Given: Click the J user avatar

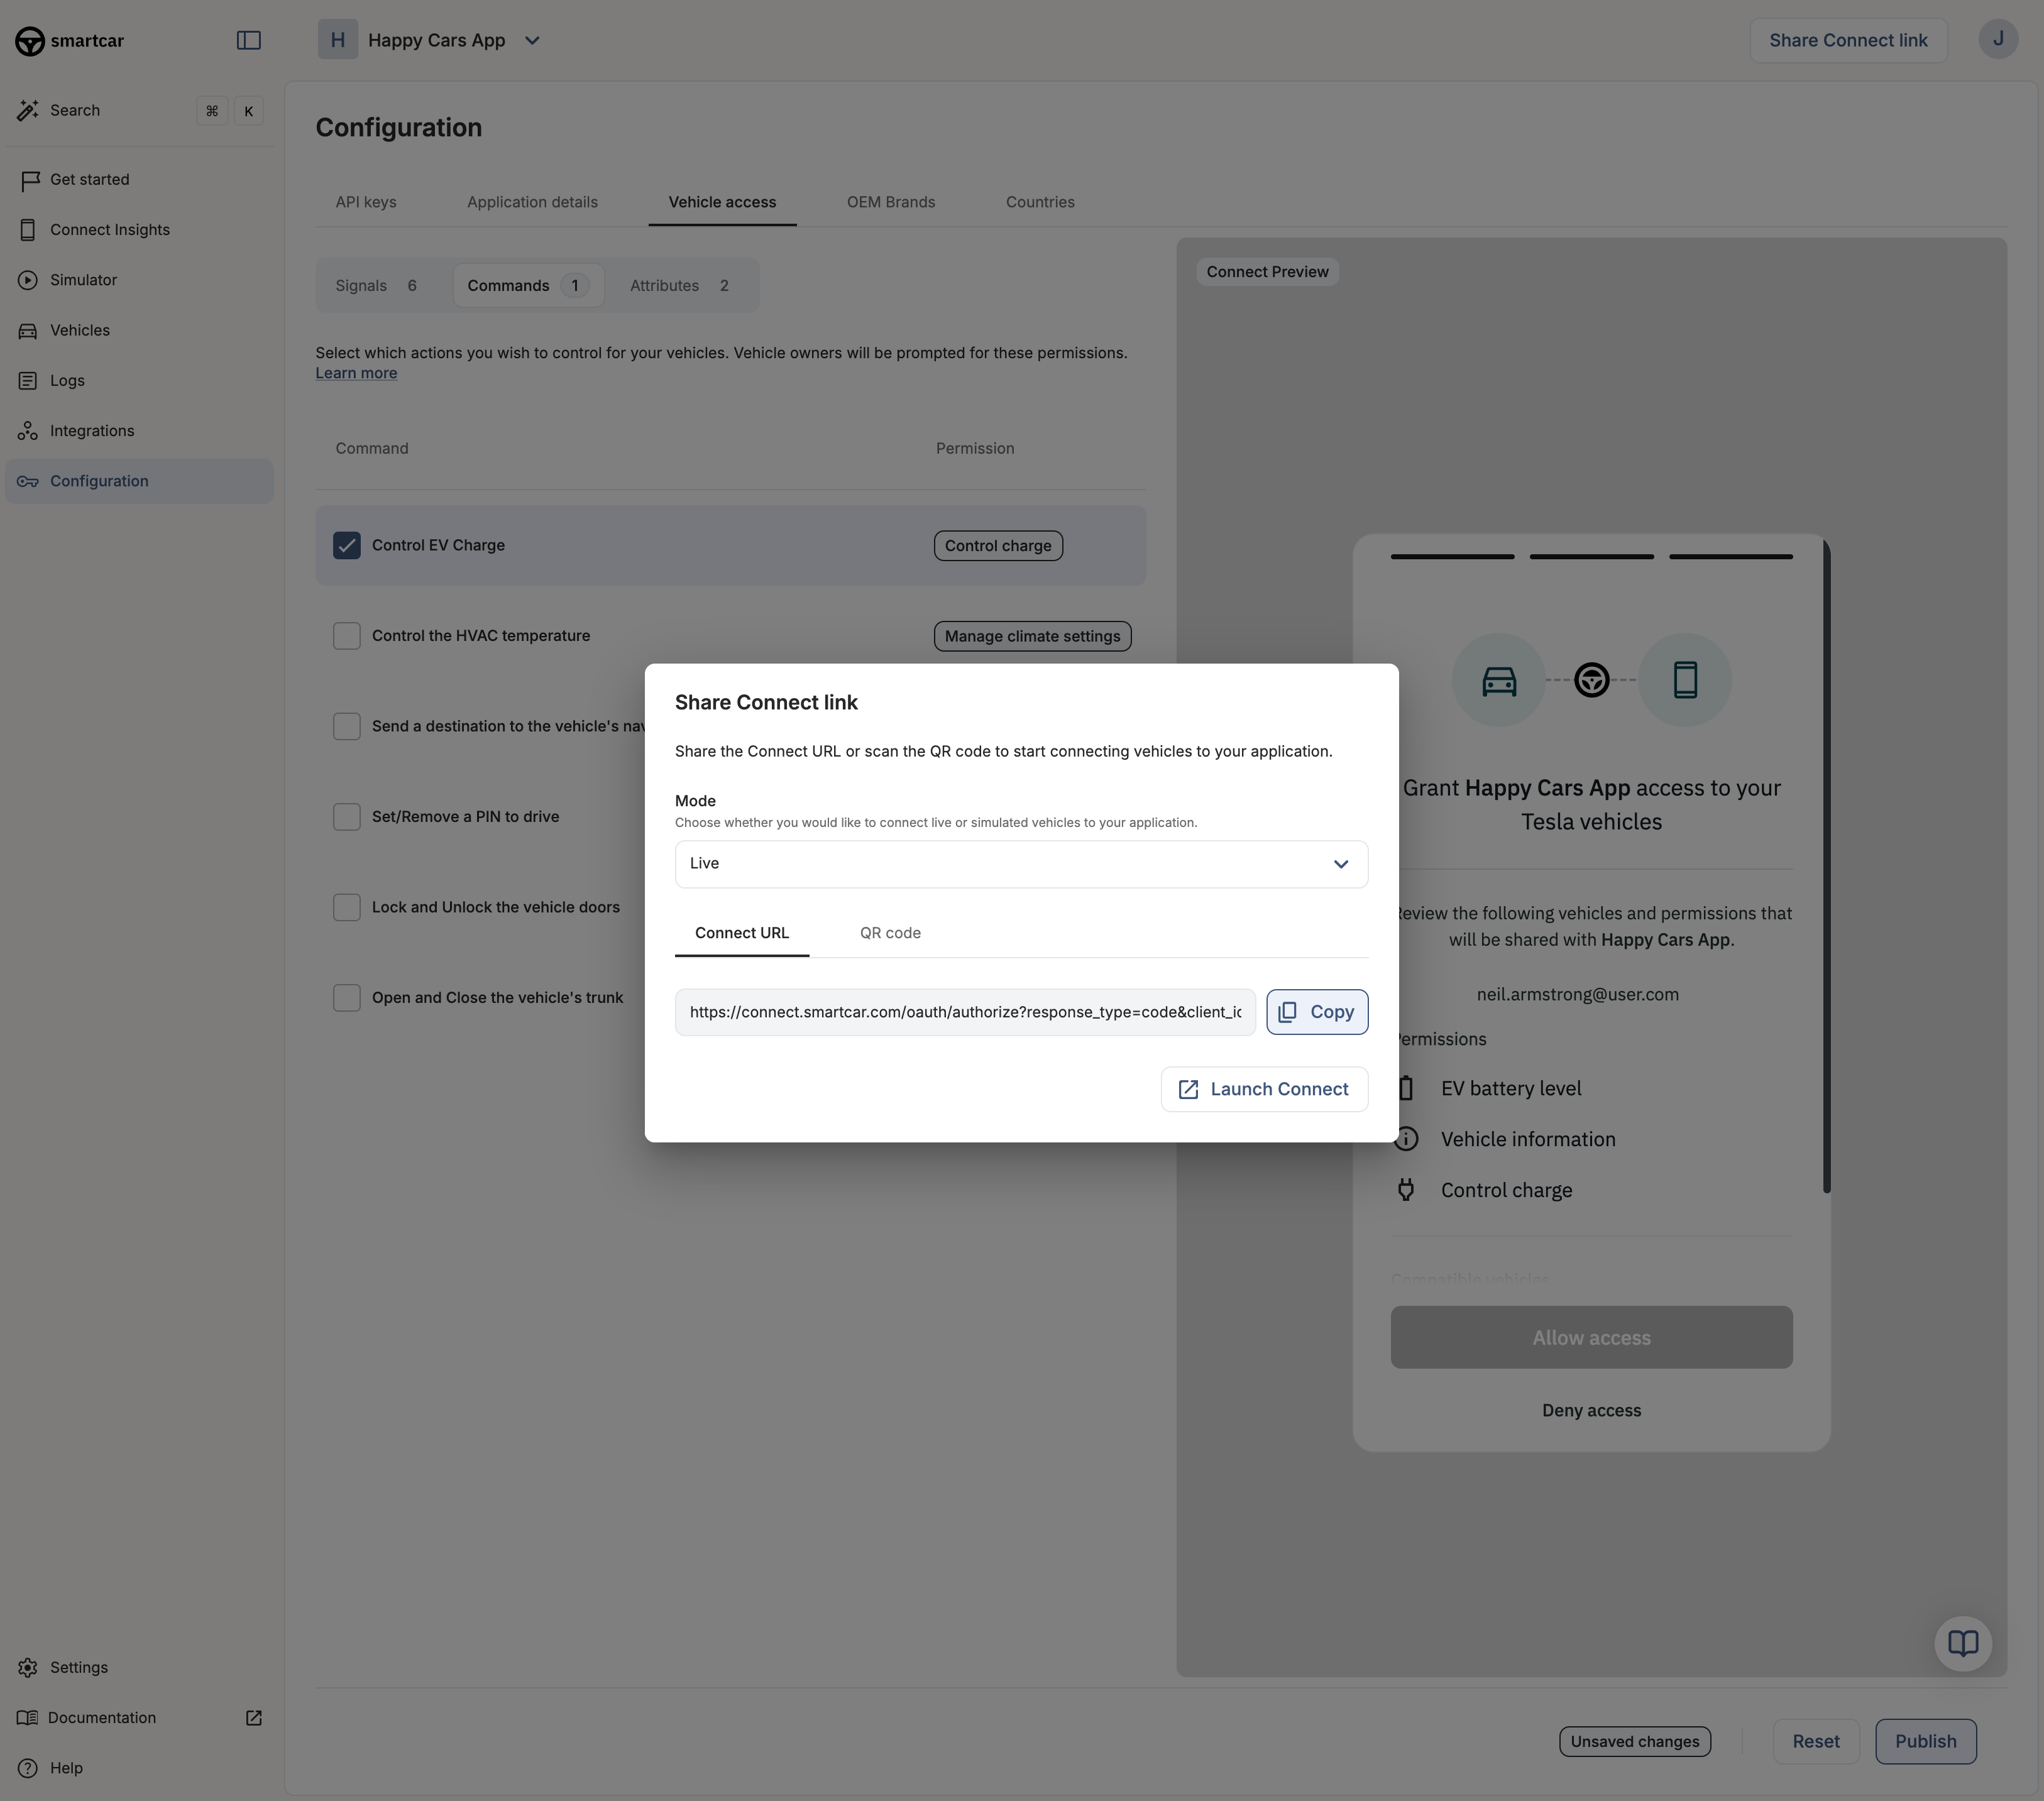Looking at the screenshot, I should [x=1997, y=39].
